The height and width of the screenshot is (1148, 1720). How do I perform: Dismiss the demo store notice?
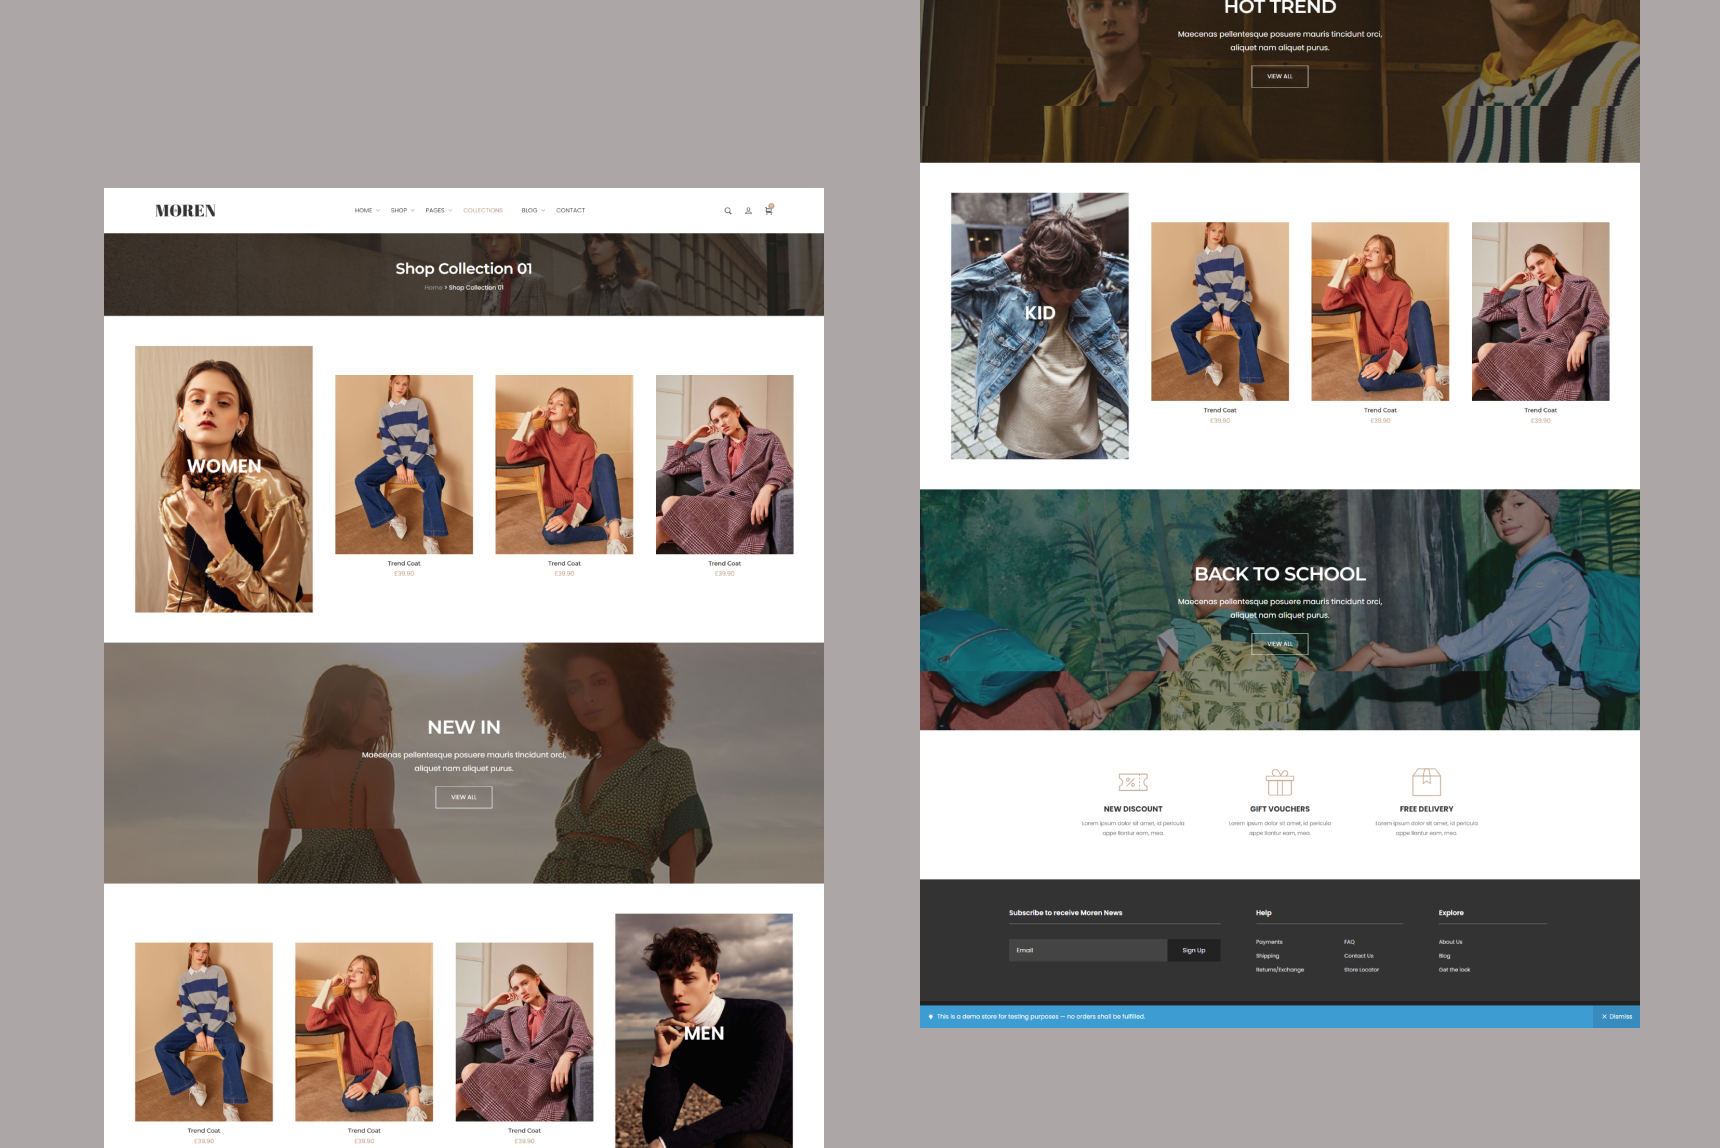(1617, 1017)
